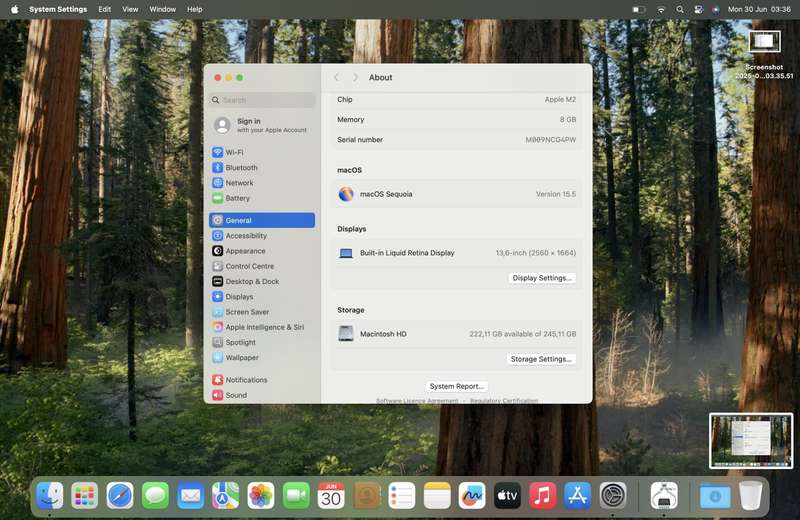
Task: Open the Apple menu
Action: point(14,9)
